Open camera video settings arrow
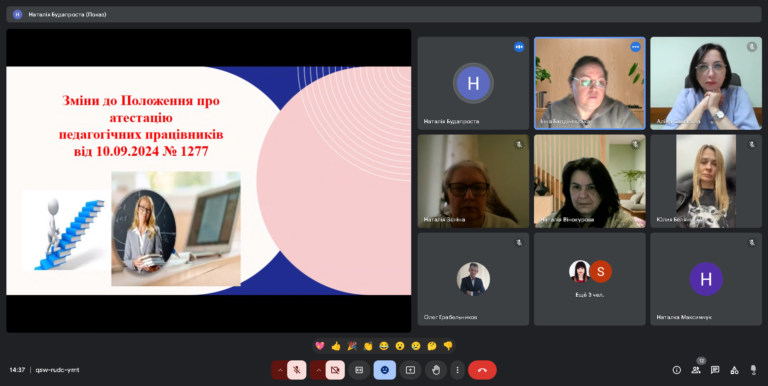Image resolution: width=768 pixels, height=386 pixels. tap(318, 370)
